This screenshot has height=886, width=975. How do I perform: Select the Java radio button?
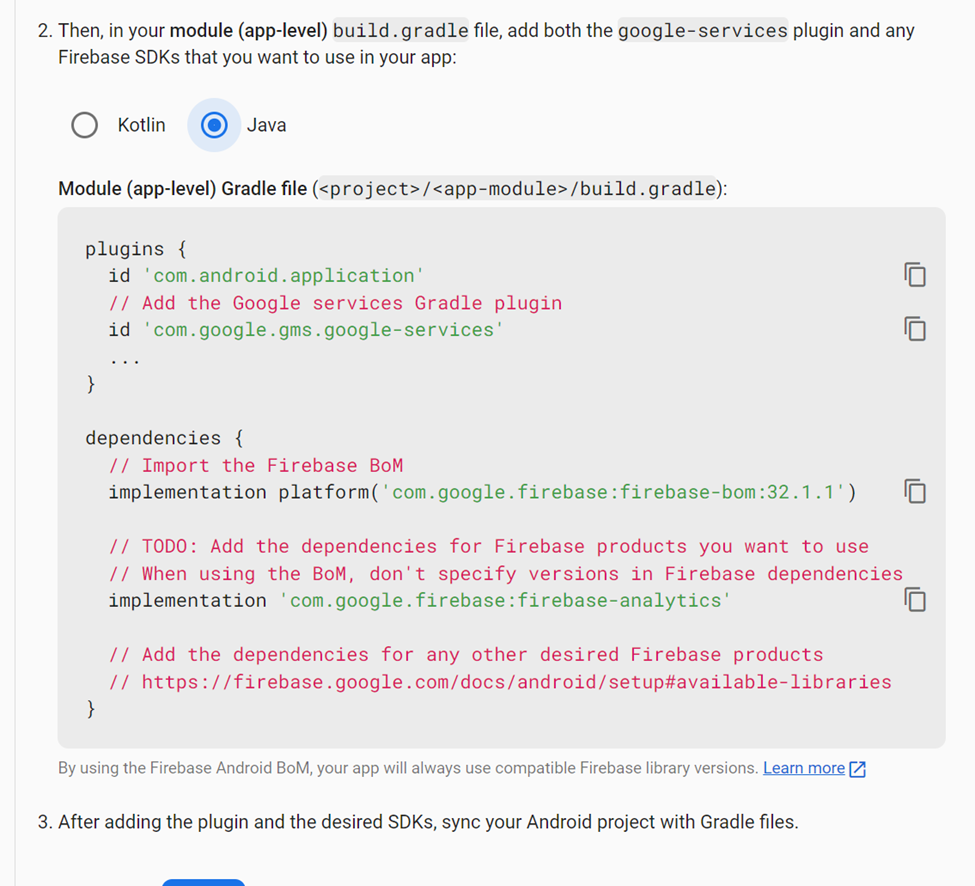[214, 125]
